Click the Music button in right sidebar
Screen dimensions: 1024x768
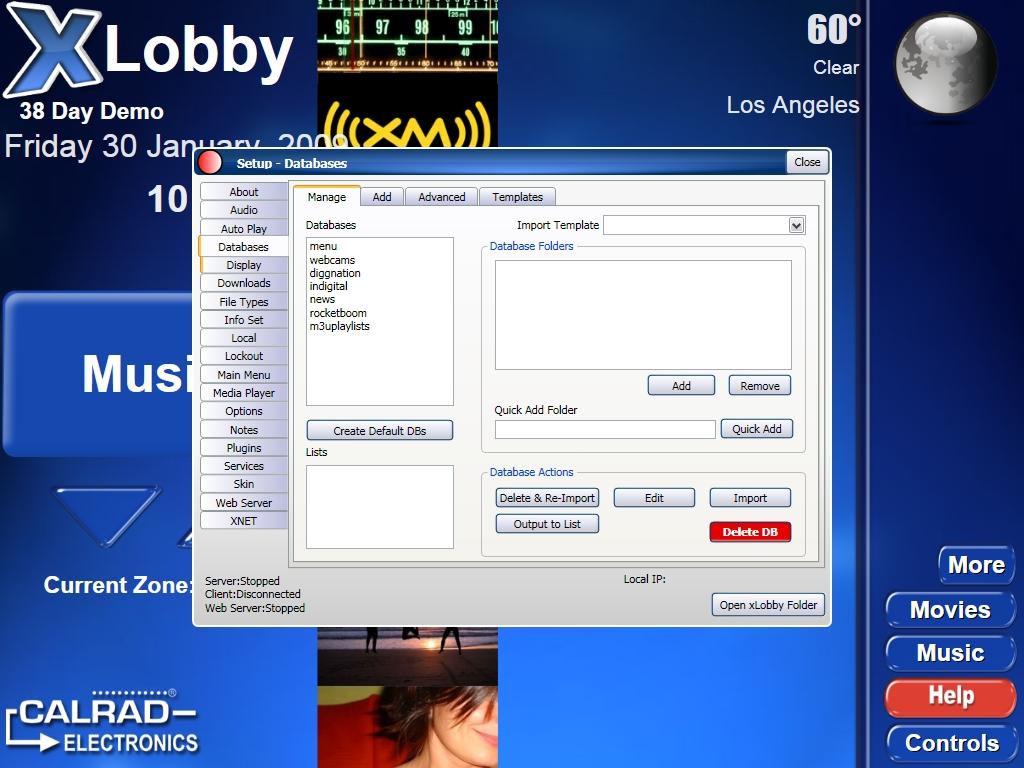tap(950, 652)
